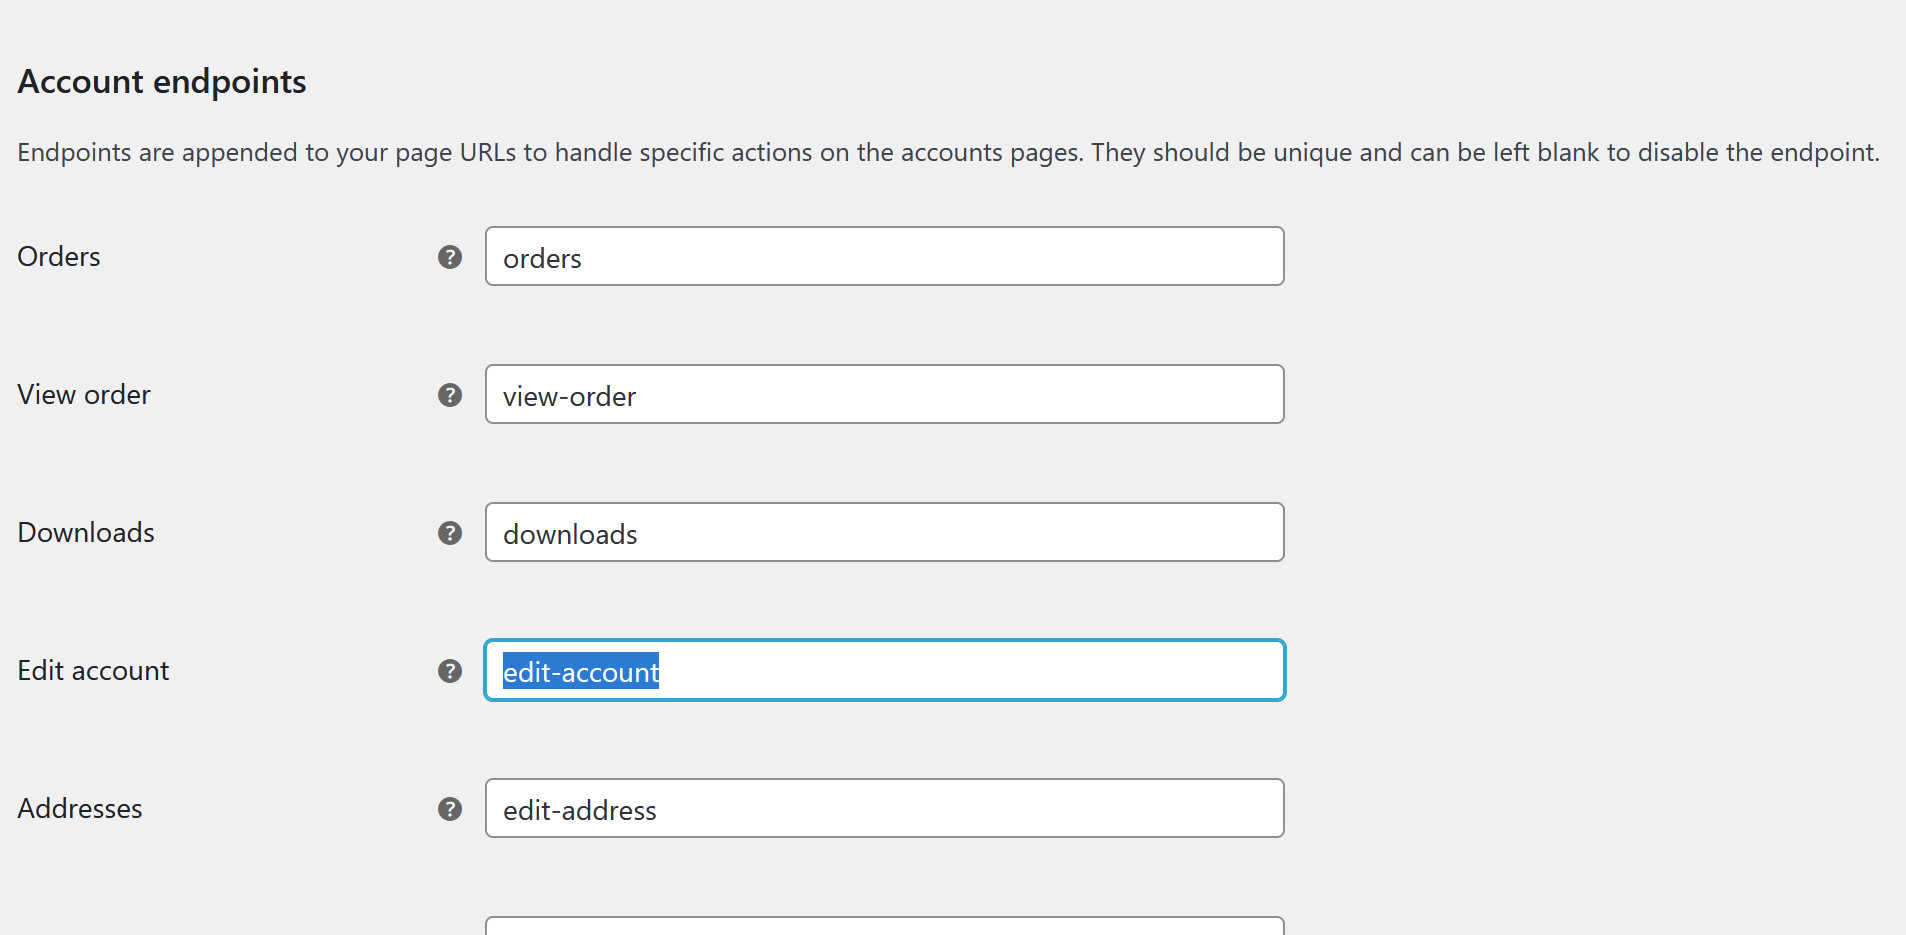The width and height of the screenshot is (1906, 935).
Task: Click the help icon beside Orders
Action: point(450,257)
